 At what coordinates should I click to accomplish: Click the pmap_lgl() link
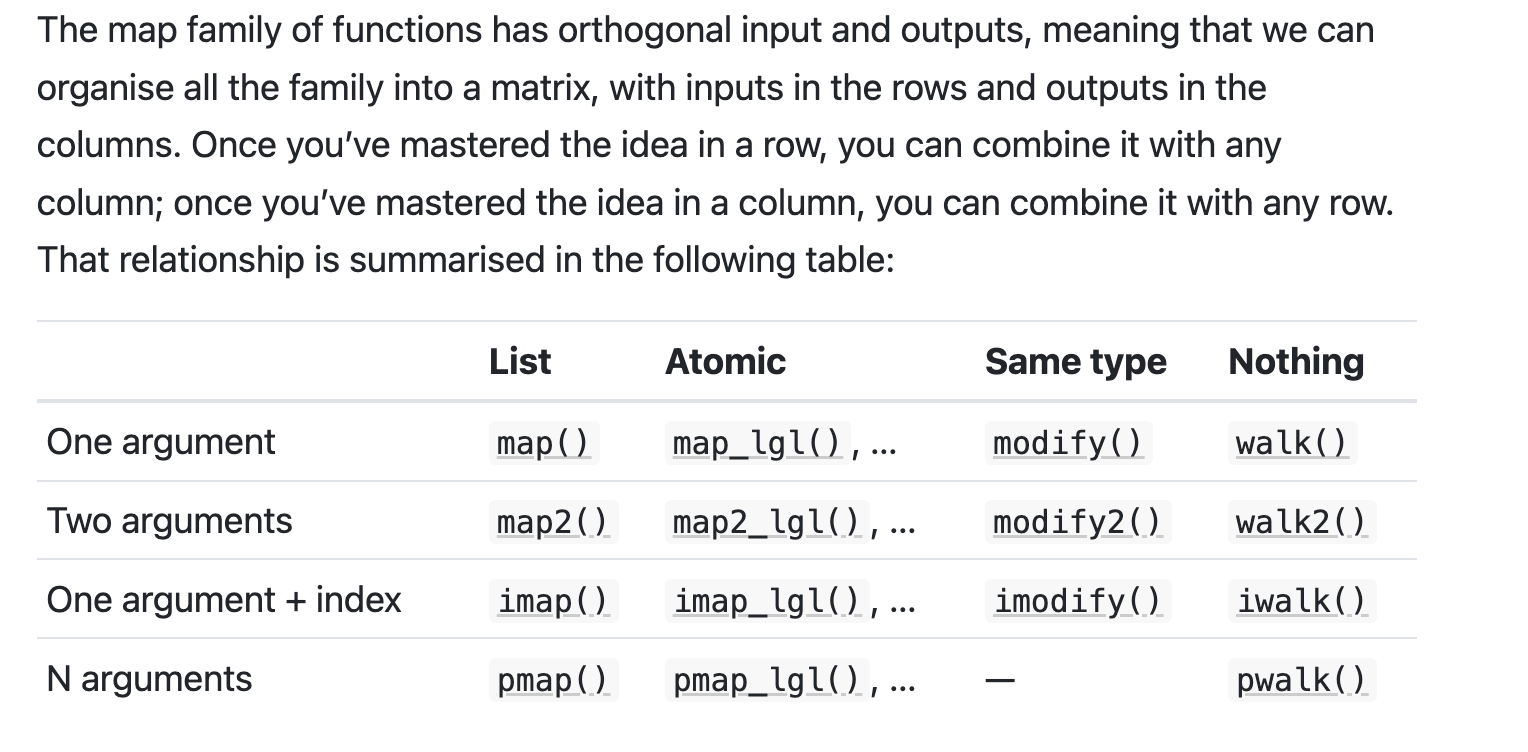click(767, 680)
